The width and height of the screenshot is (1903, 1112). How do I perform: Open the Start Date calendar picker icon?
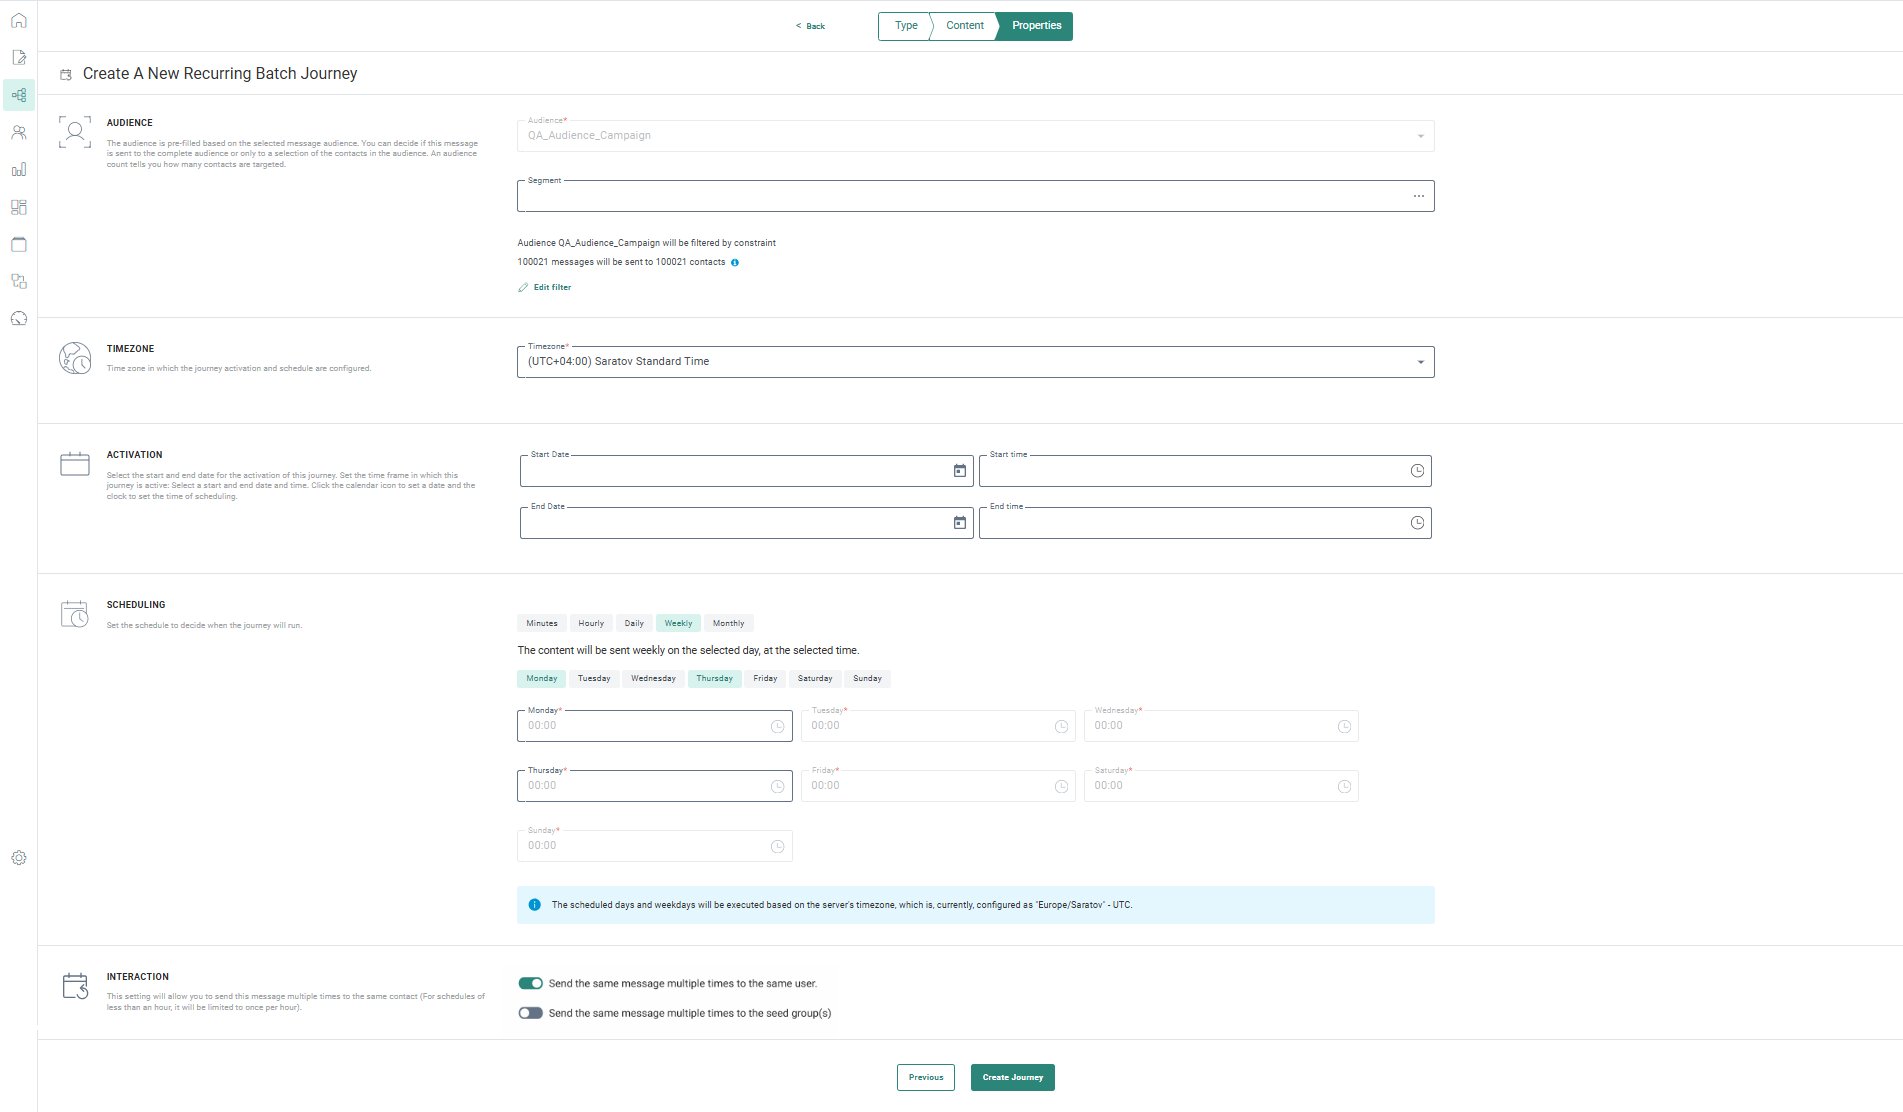point(959,471)
